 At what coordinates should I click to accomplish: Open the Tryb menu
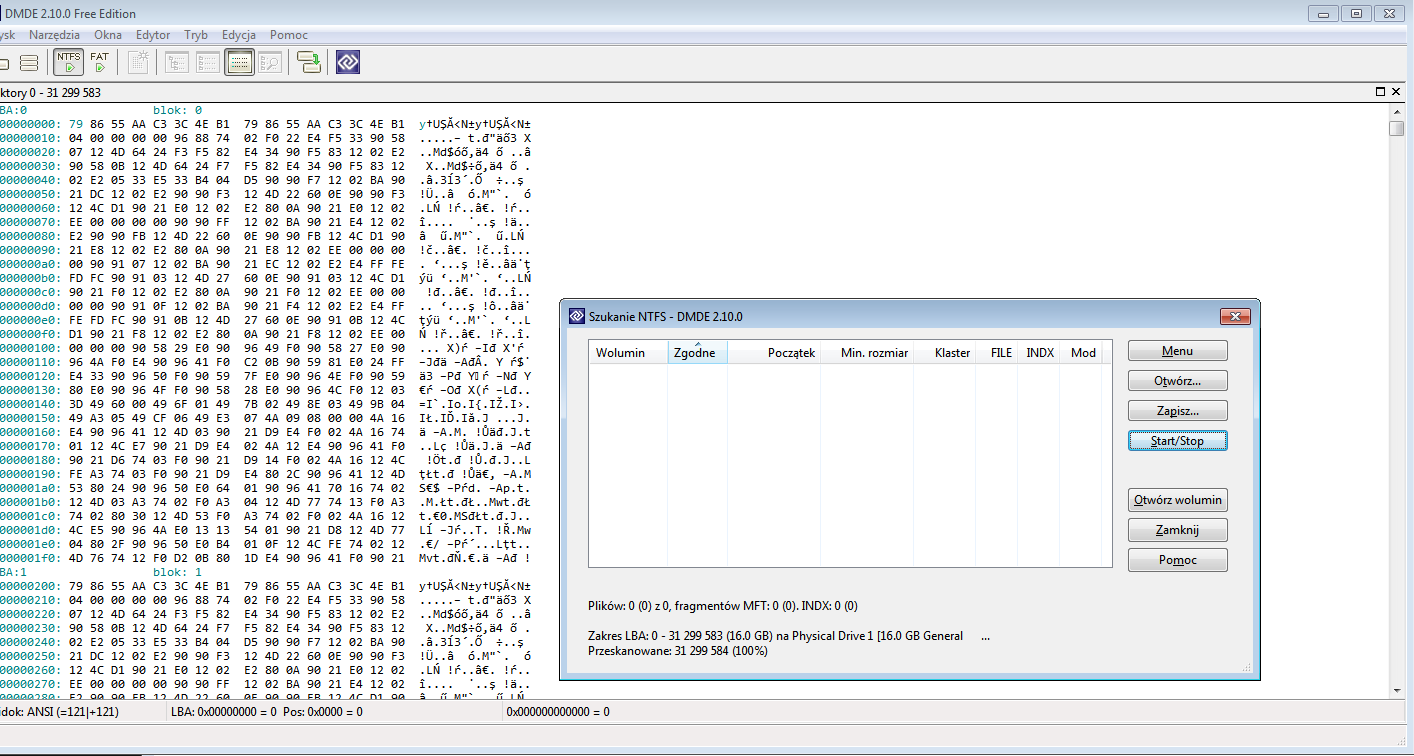point(196,35)
